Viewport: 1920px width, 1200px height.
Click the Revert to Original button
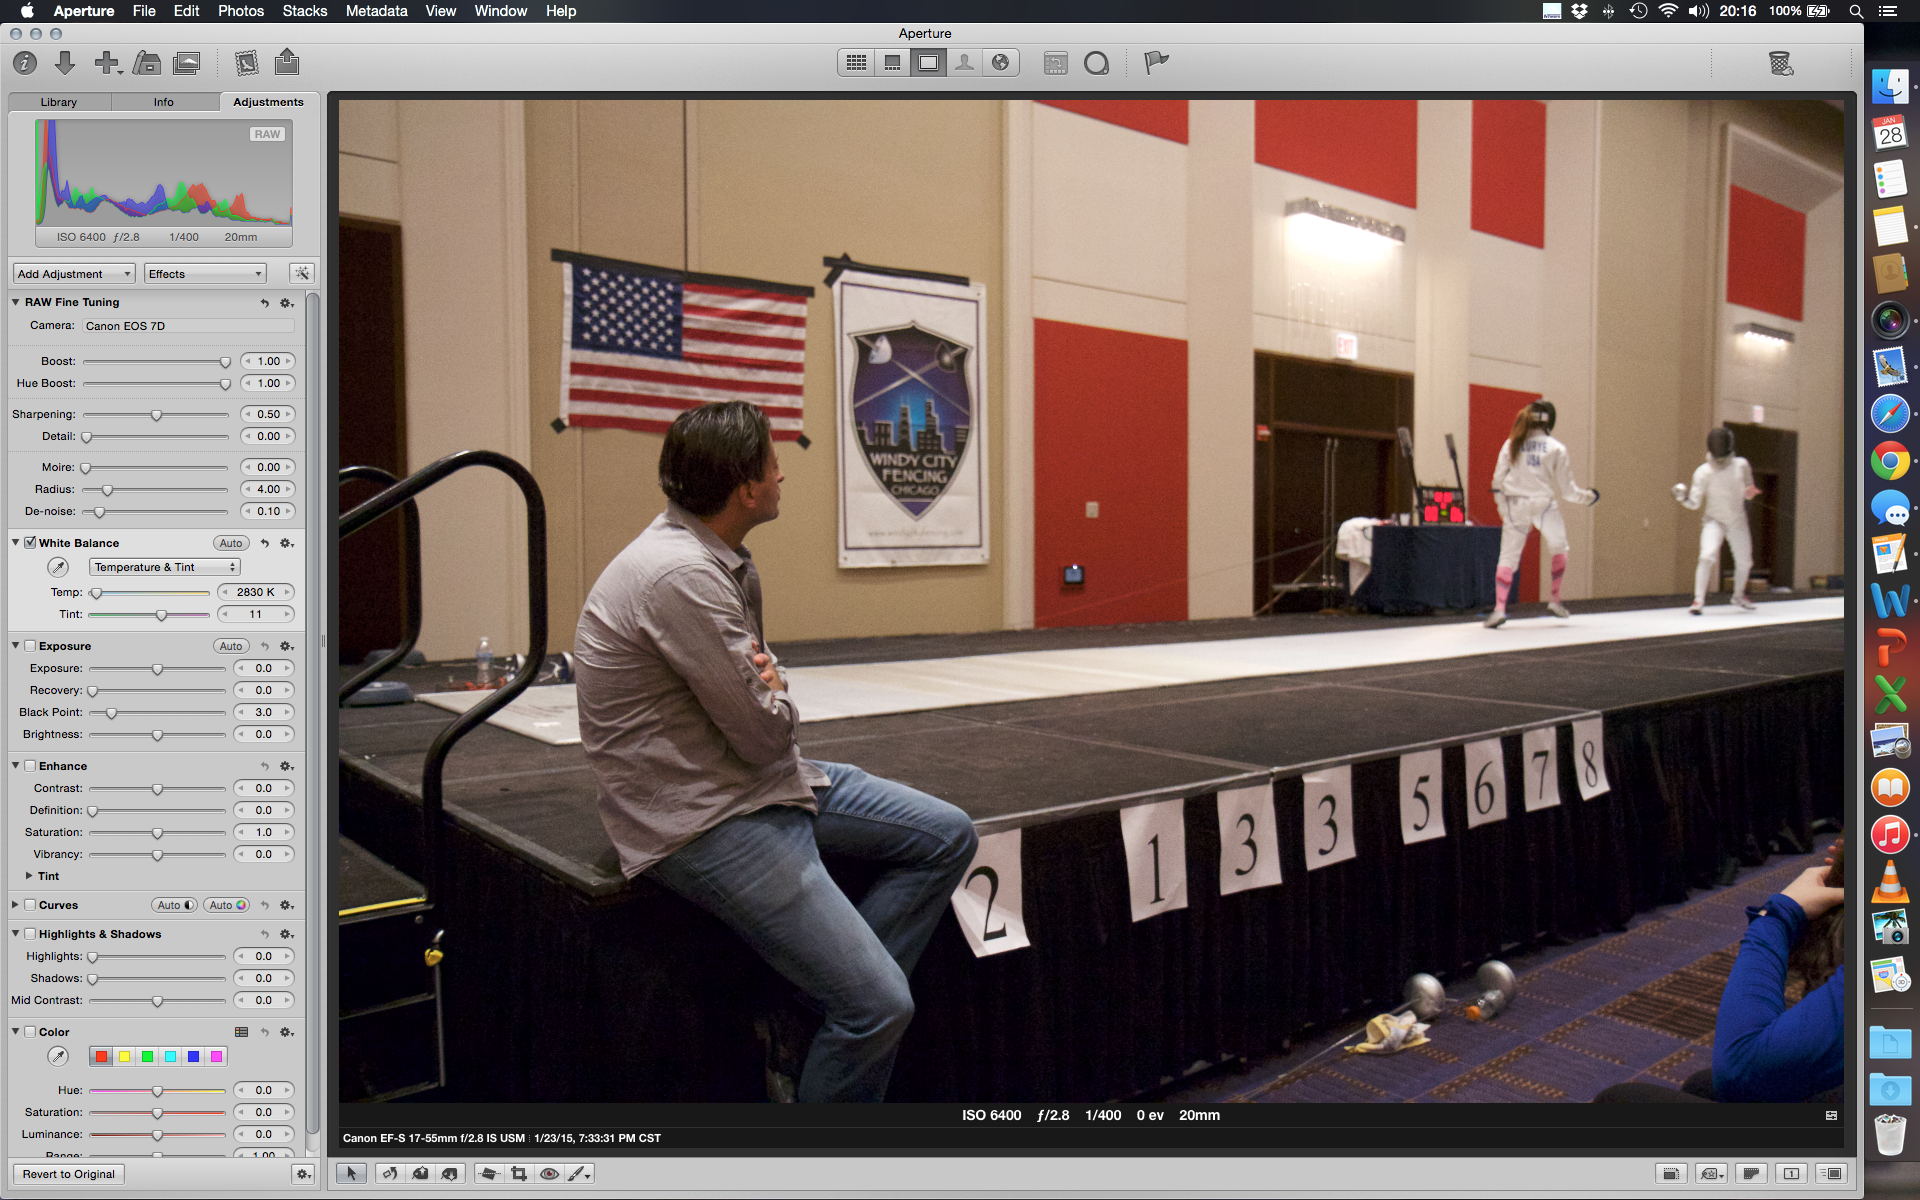point(68,1174)
